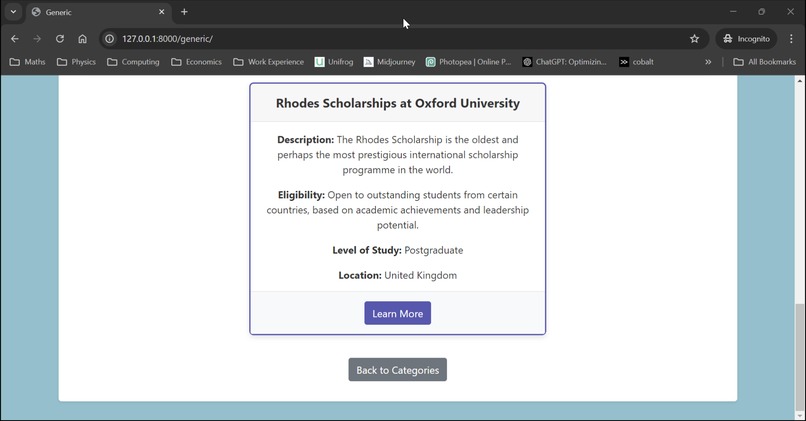Open the Chrome three-dot menu
806x421 pixels.
791,39
